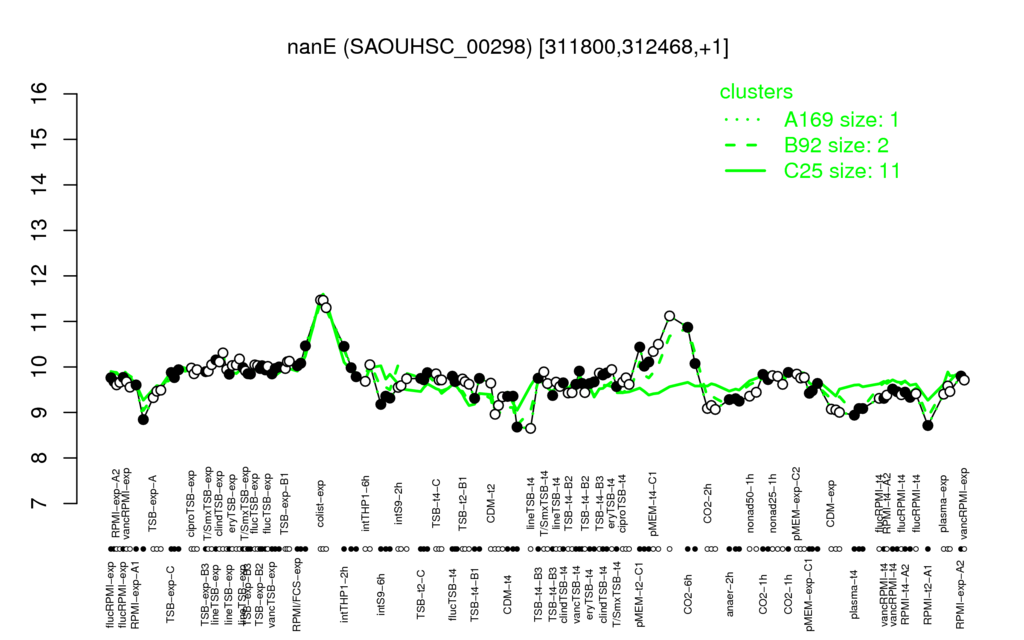Click the y-axis tick label 10
Image resolution: width=1024 pixels, height=640 pixels.
(40, 367)
